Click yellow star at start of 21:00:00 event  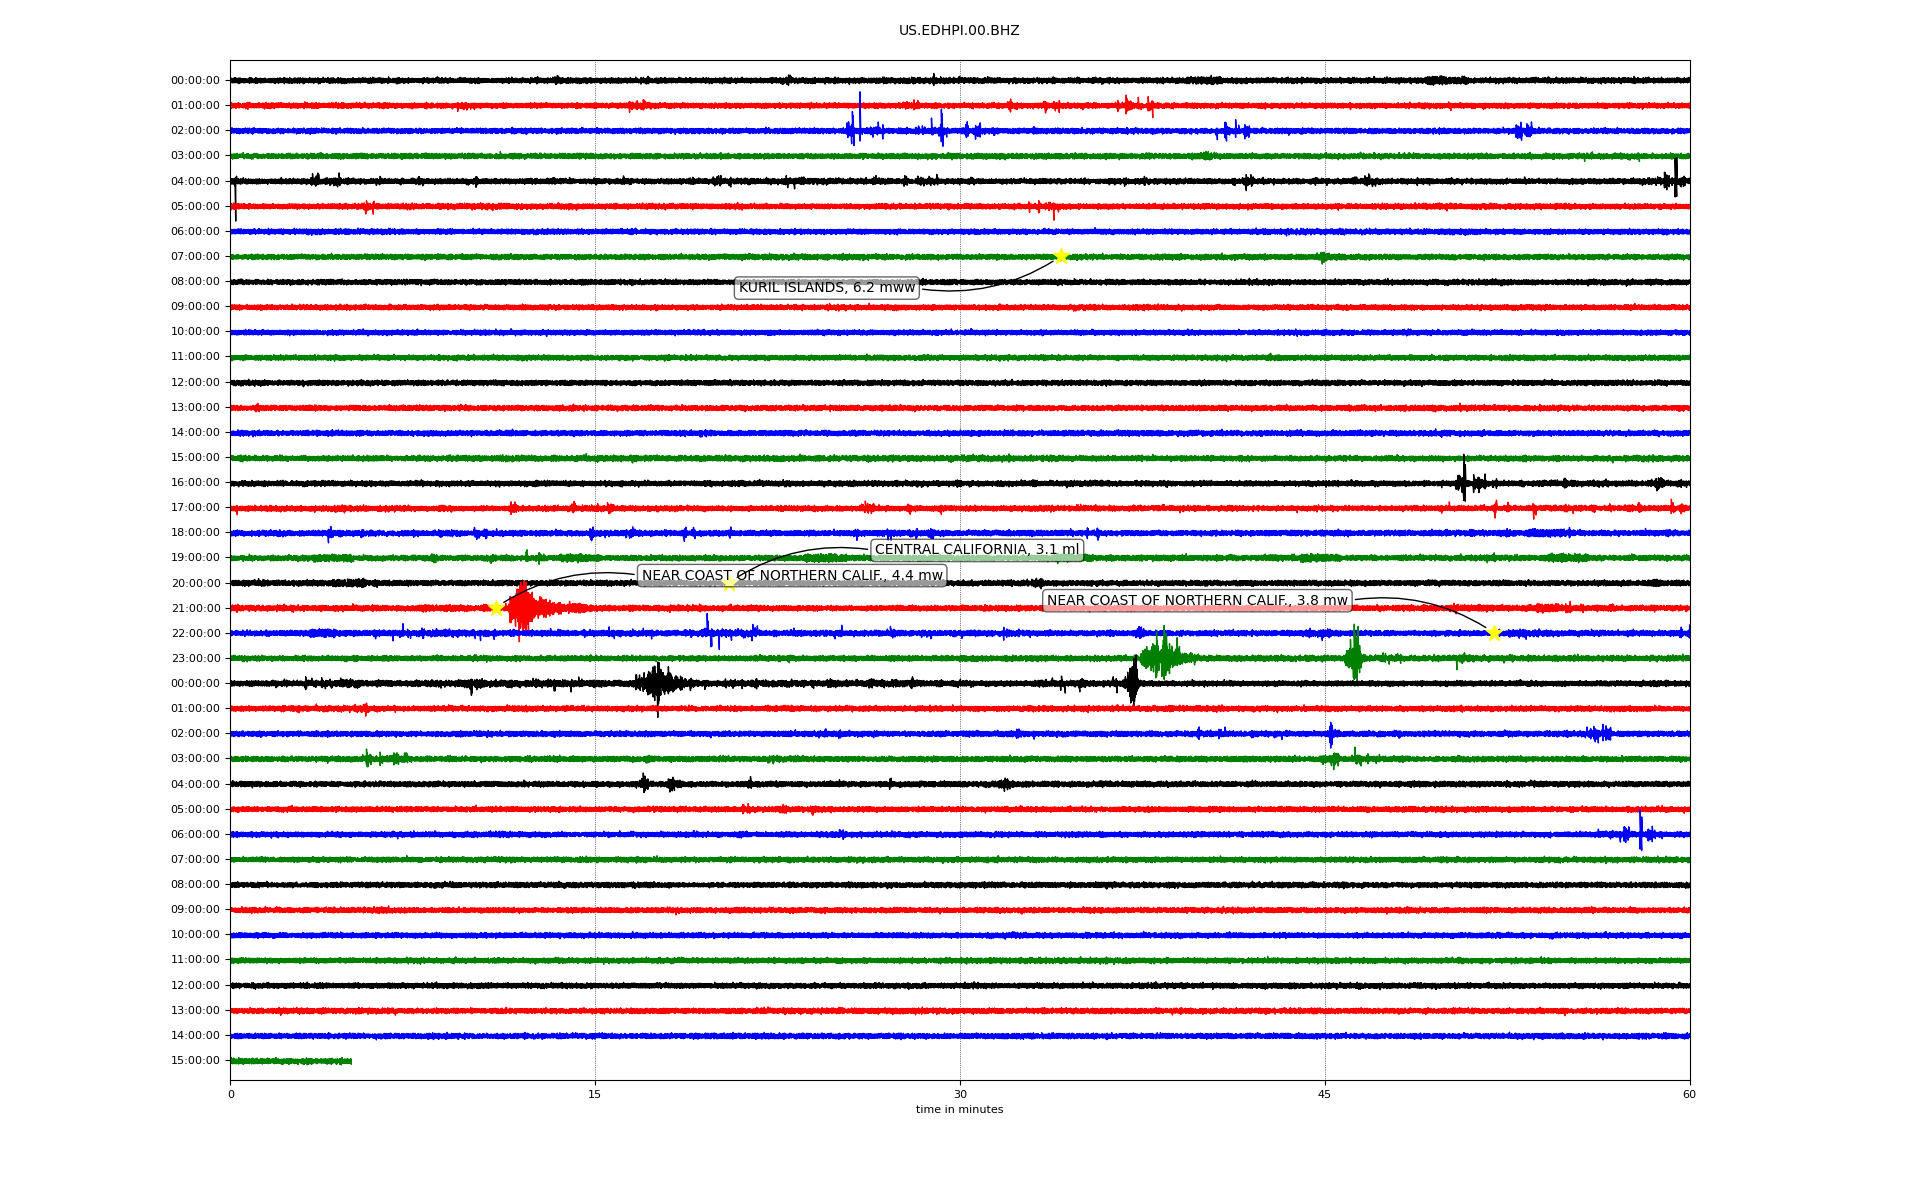tap(495, 608)
